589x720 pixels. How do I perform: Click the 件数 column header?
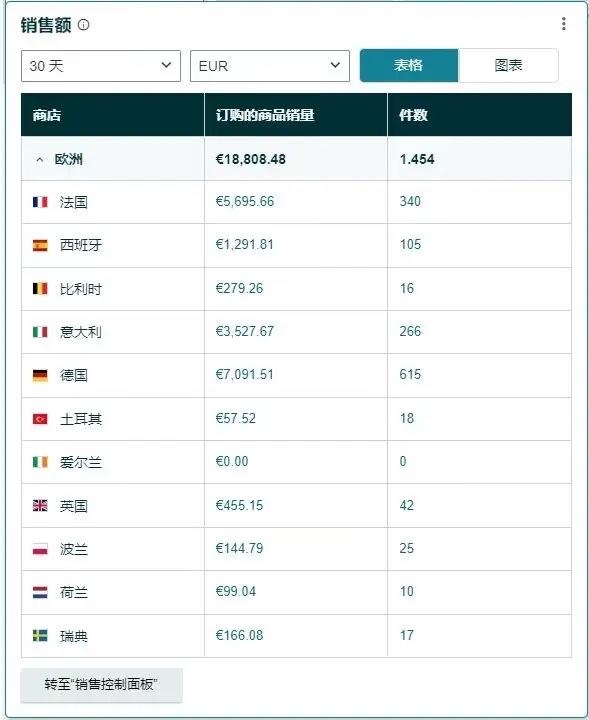point(413,115)
